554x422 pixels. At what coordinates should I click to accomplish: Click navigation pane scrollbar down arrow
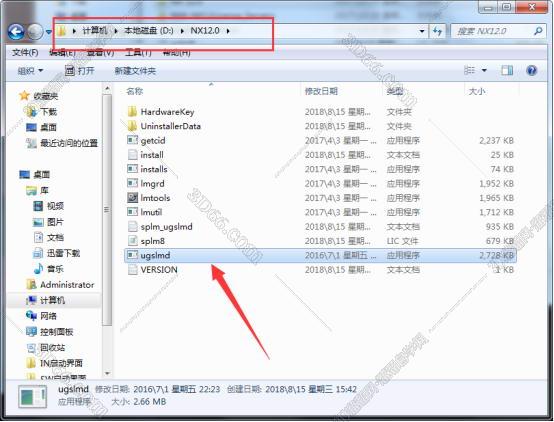[x=107, y=373]
